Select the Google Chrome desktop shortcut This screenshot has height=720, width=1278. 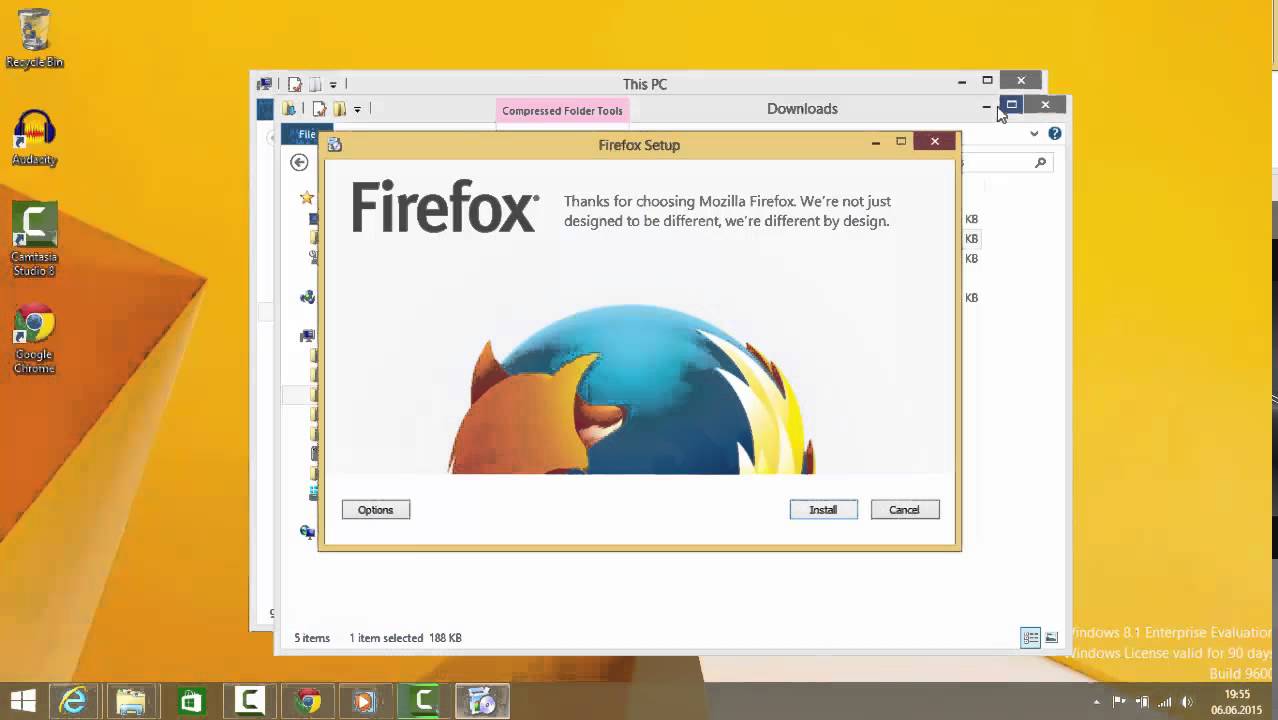click(34, 339)
